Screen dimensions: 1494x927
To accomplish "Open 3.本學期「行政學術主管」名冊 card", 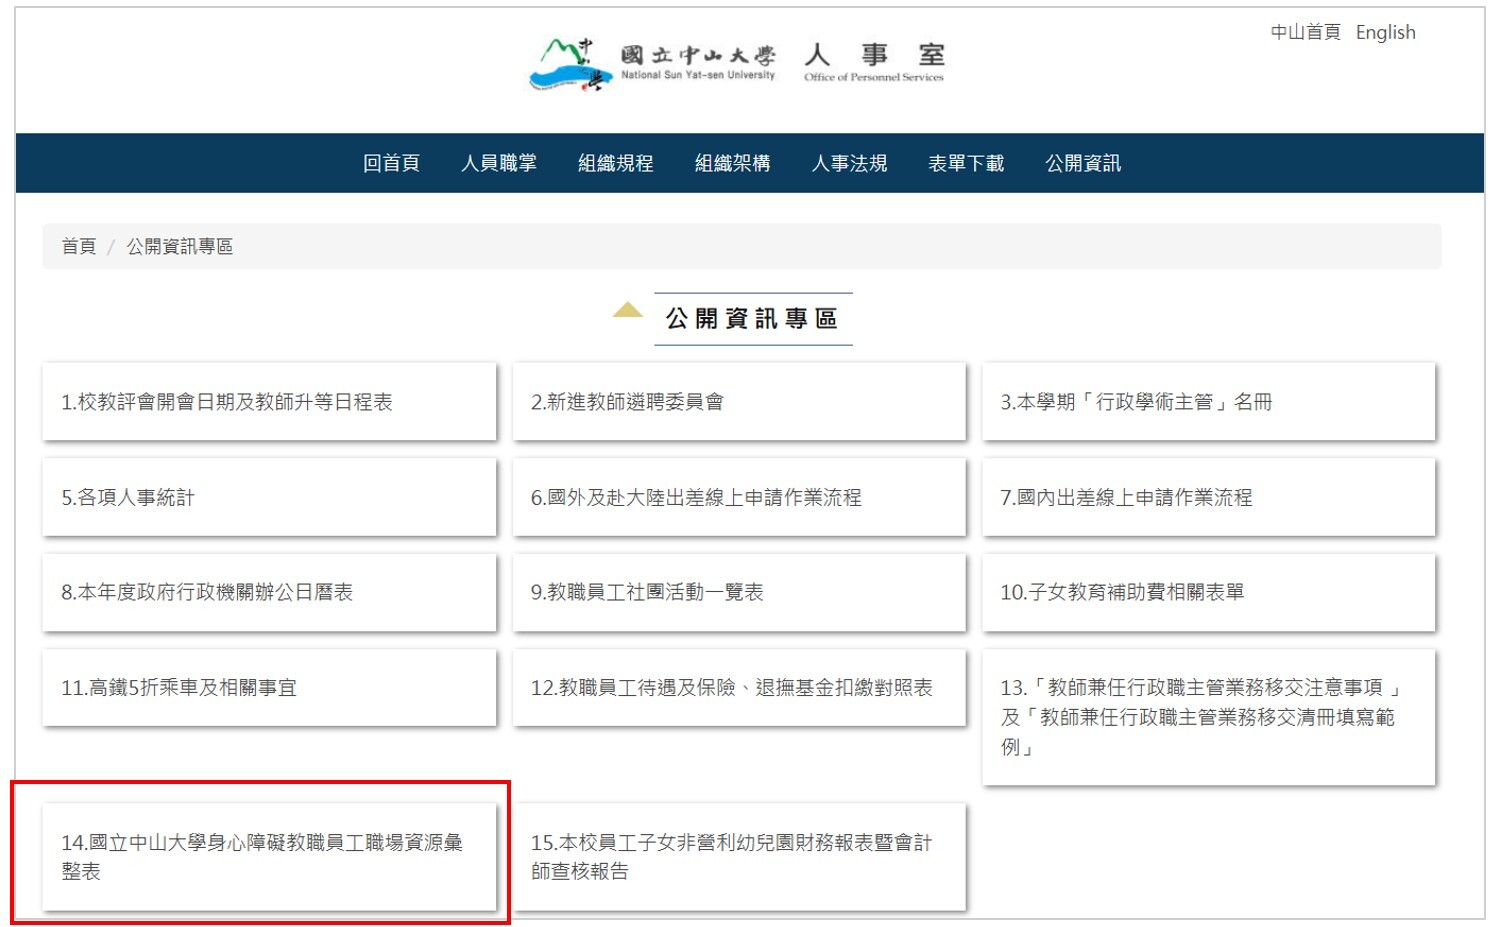I will (1208, 402).
